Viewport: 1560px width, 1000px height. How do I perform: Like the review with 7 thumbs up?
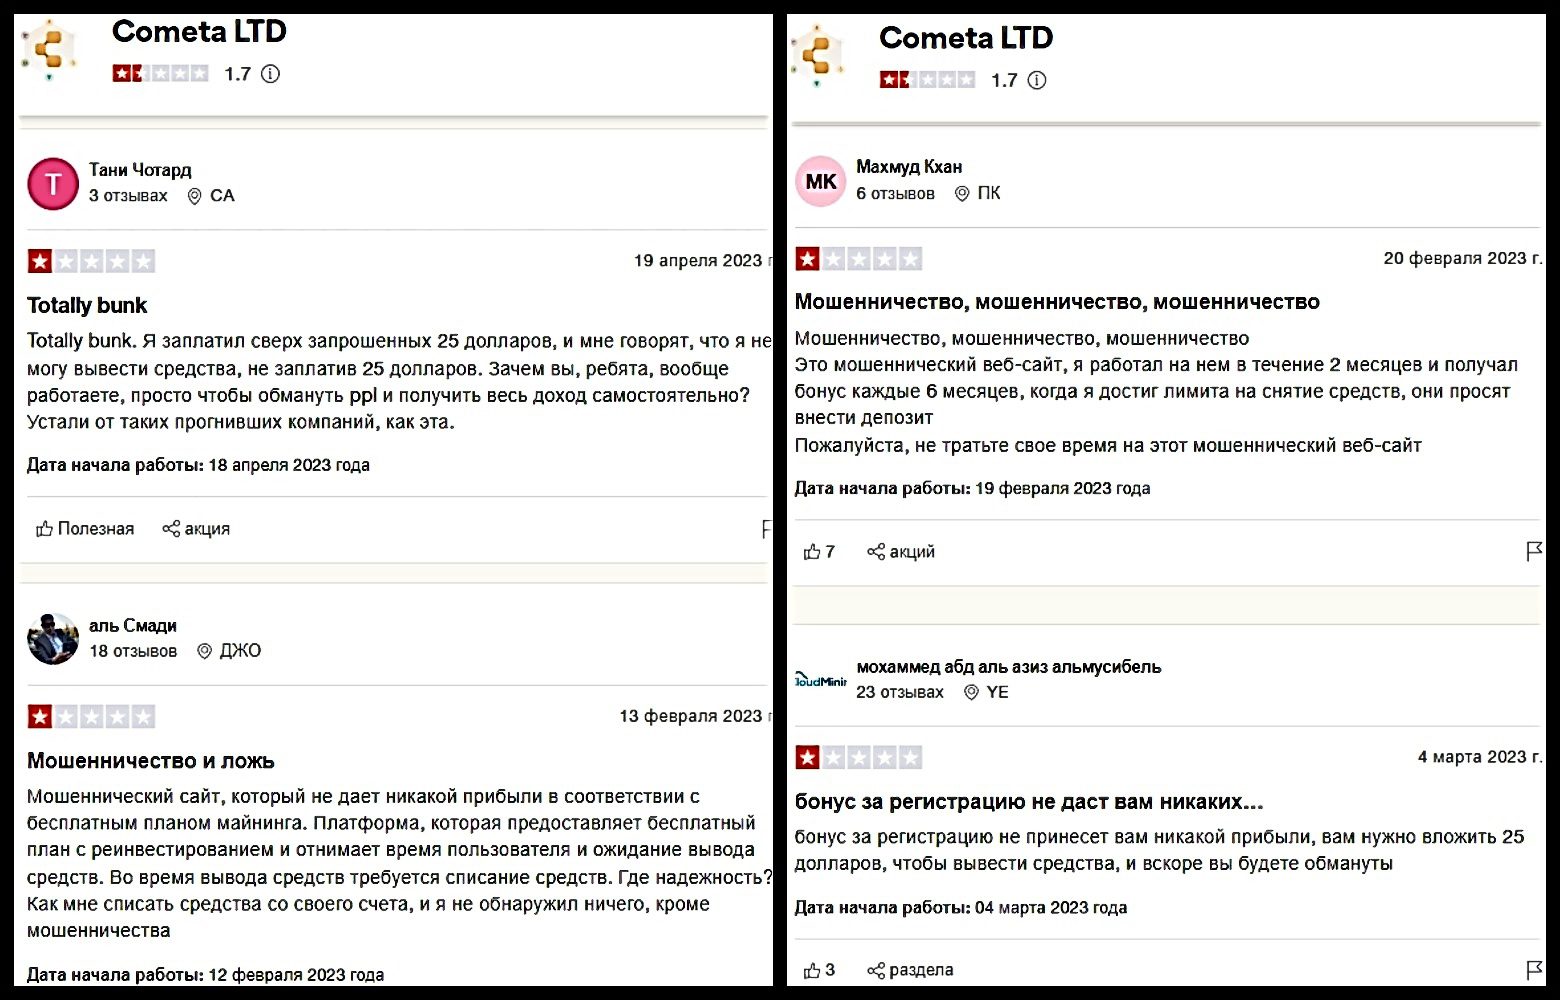812,552
